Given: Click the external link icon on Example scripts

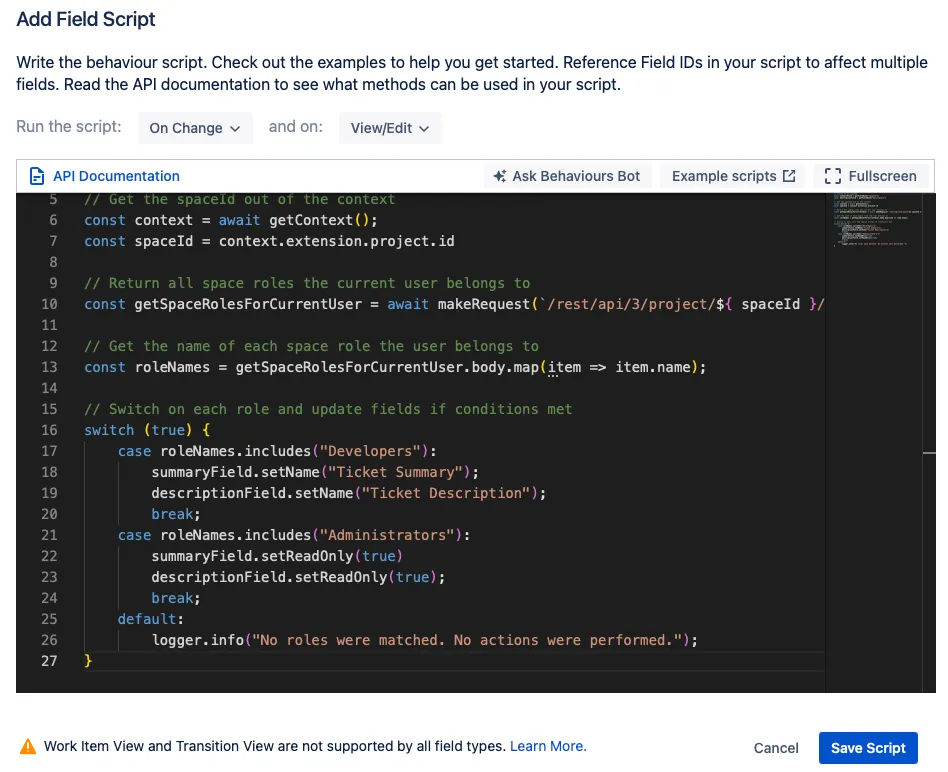Looking at the screenshot, I should (x=789, y=176).
